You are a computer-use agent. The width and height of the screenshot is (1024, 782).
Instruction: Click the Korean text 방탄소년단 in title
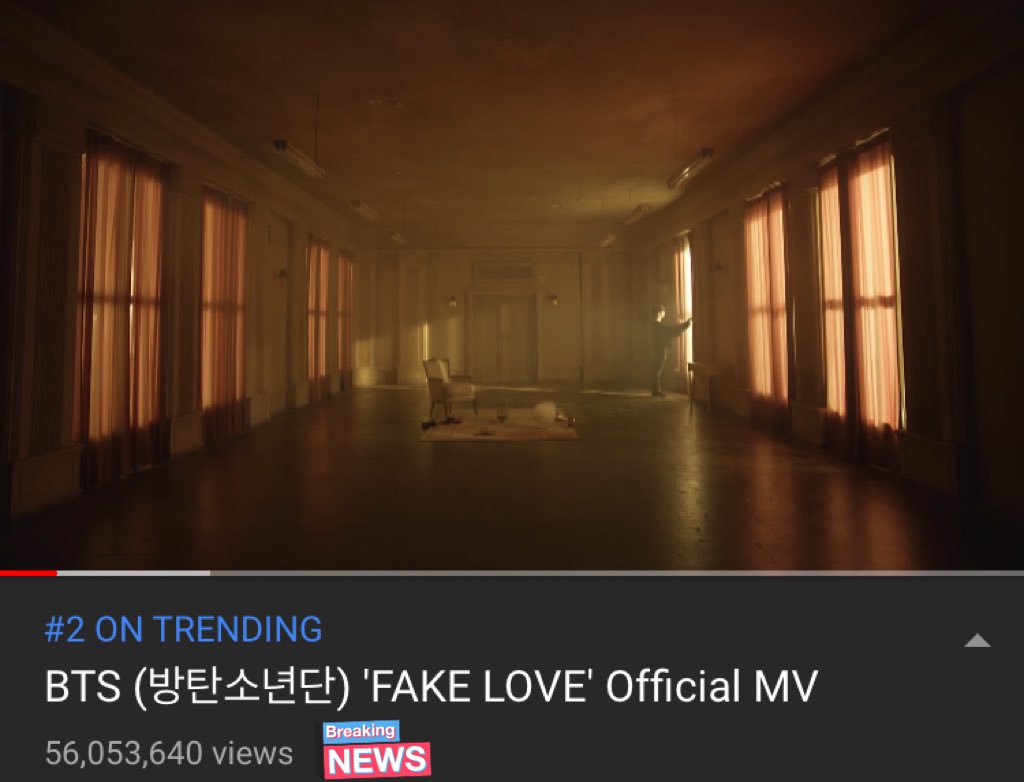(239, 685)
